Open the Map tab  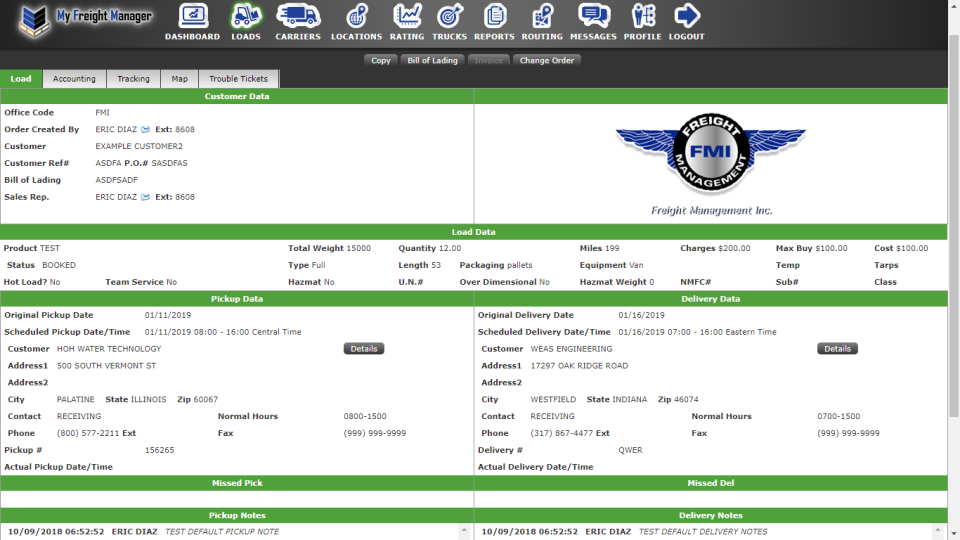pyautogui.click(x=179, y=78)
